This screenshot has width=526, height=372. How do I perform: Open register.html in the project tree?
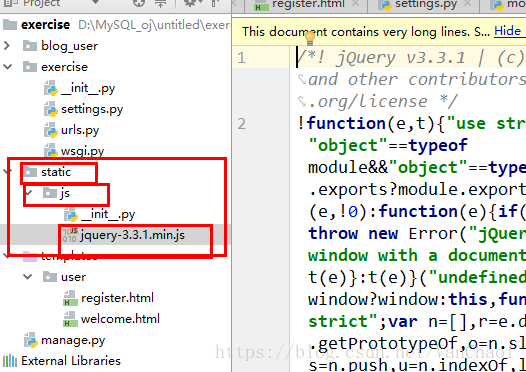tap(117, 298)
